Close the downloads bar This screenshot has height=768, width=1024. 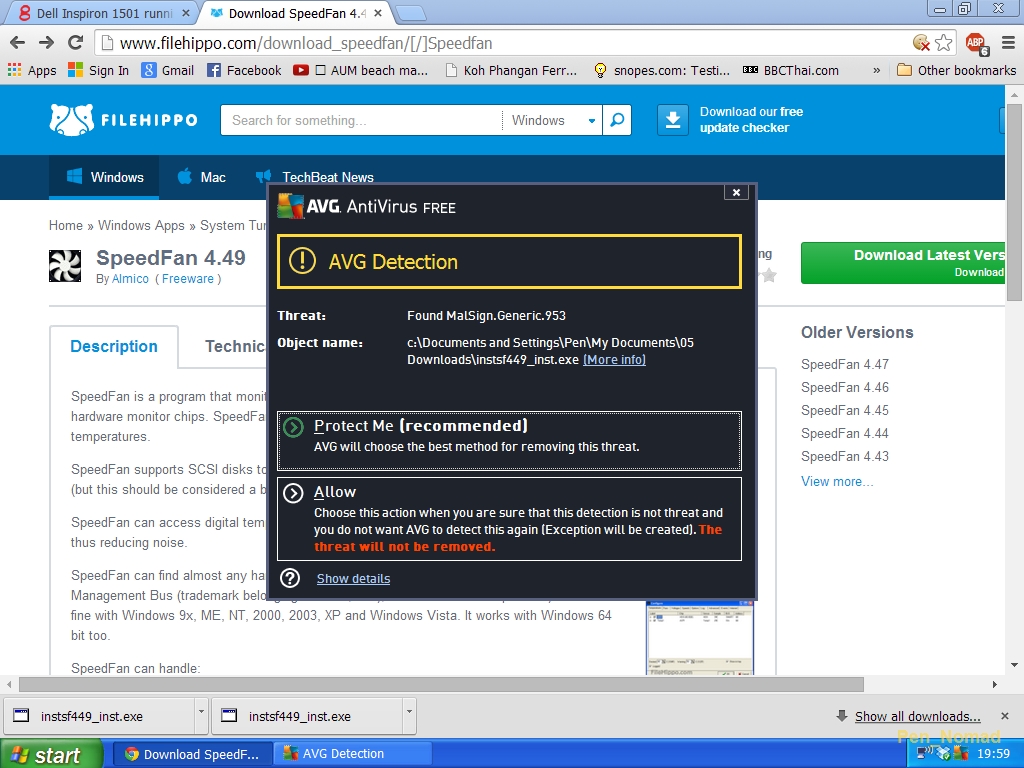pos(1004,716)
